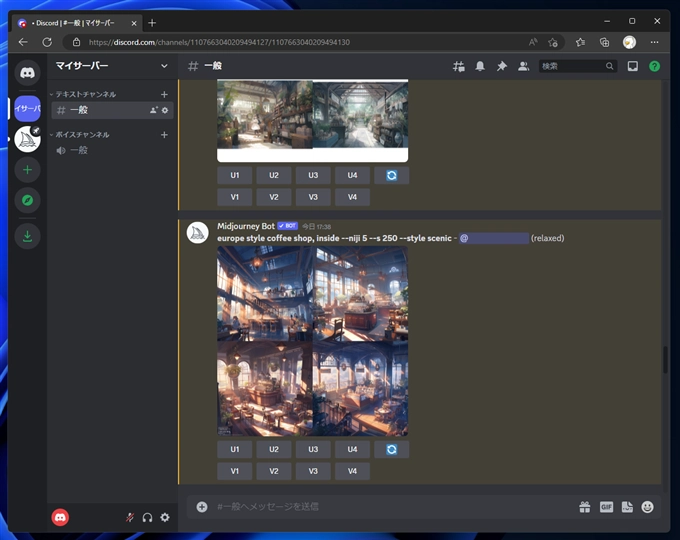Create voice channel plus next to ボイスチャンネル
Image resolution: width=680 pixels, height=540 pixels.
pos(164,135)
